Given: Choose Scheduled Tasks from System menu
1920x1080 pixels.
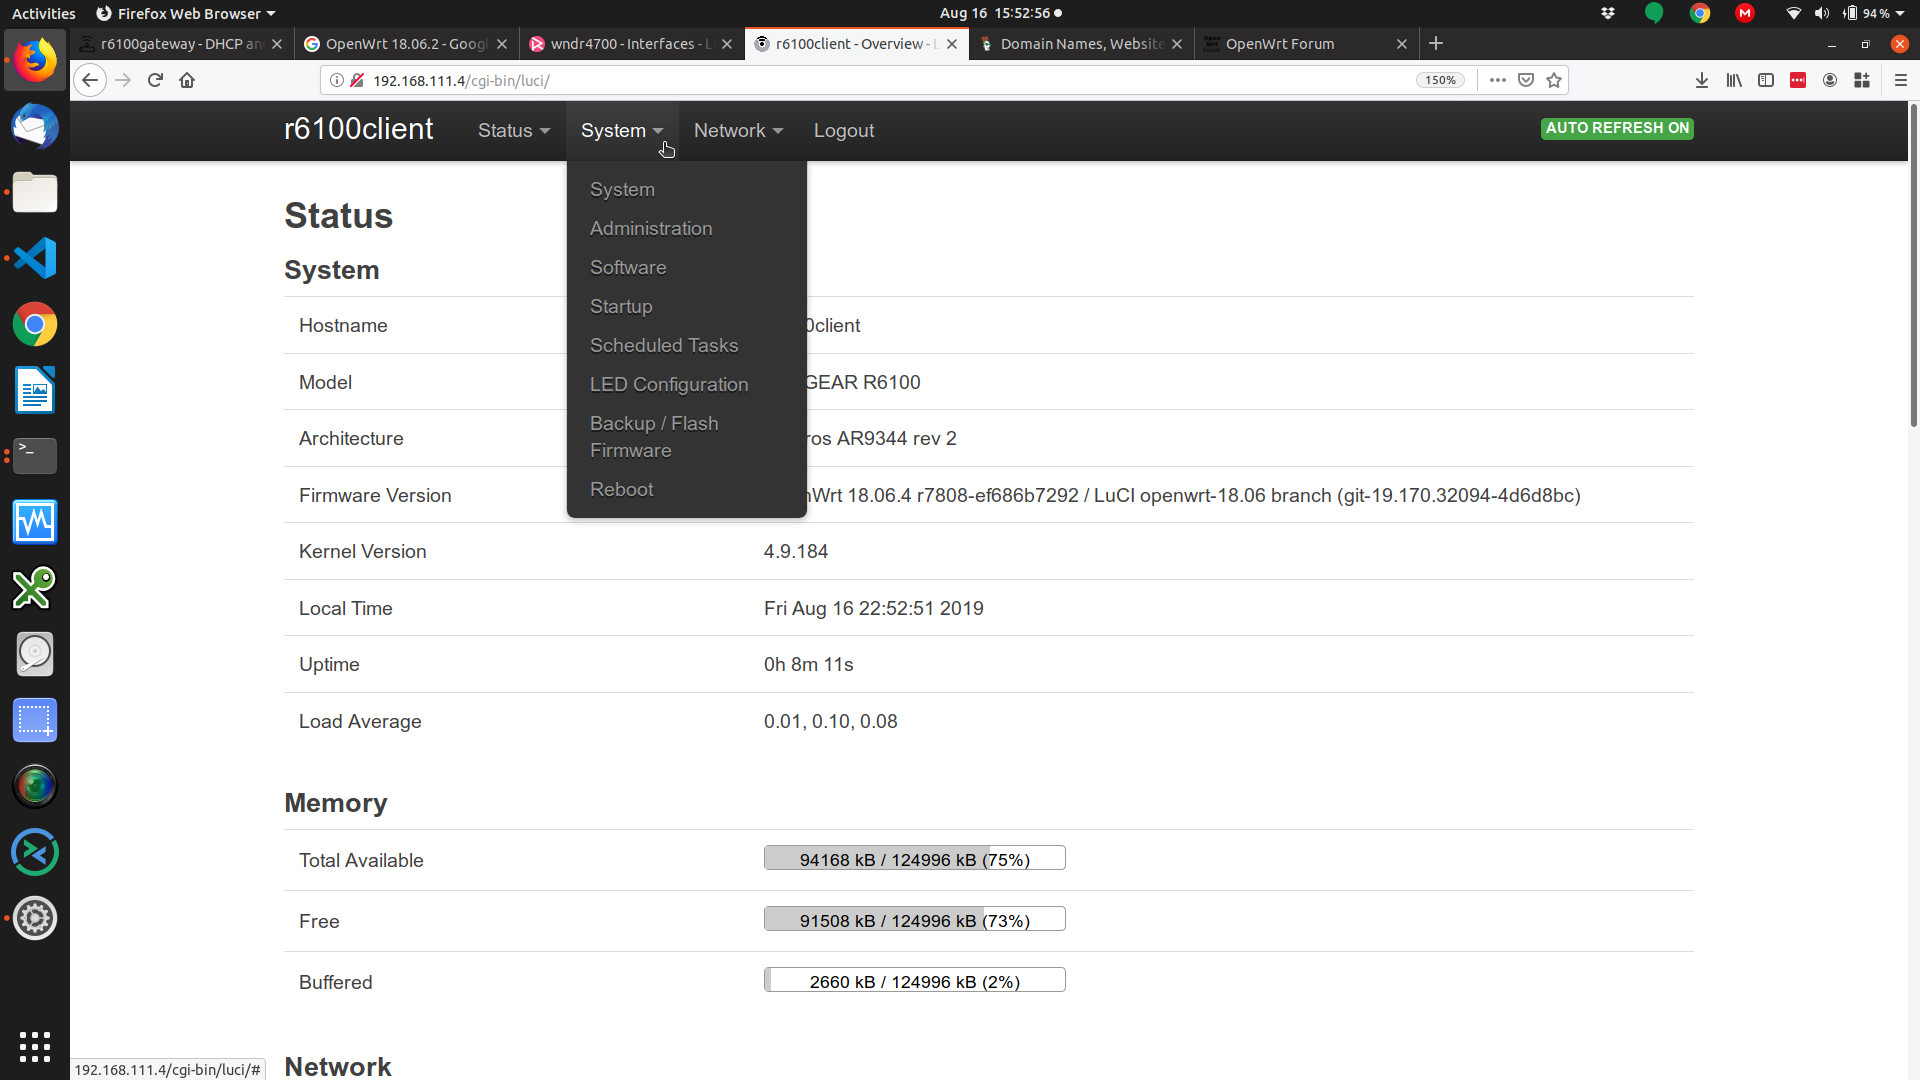Looking at the screenshot, I should pyautogui.click(x=664, y=346).
